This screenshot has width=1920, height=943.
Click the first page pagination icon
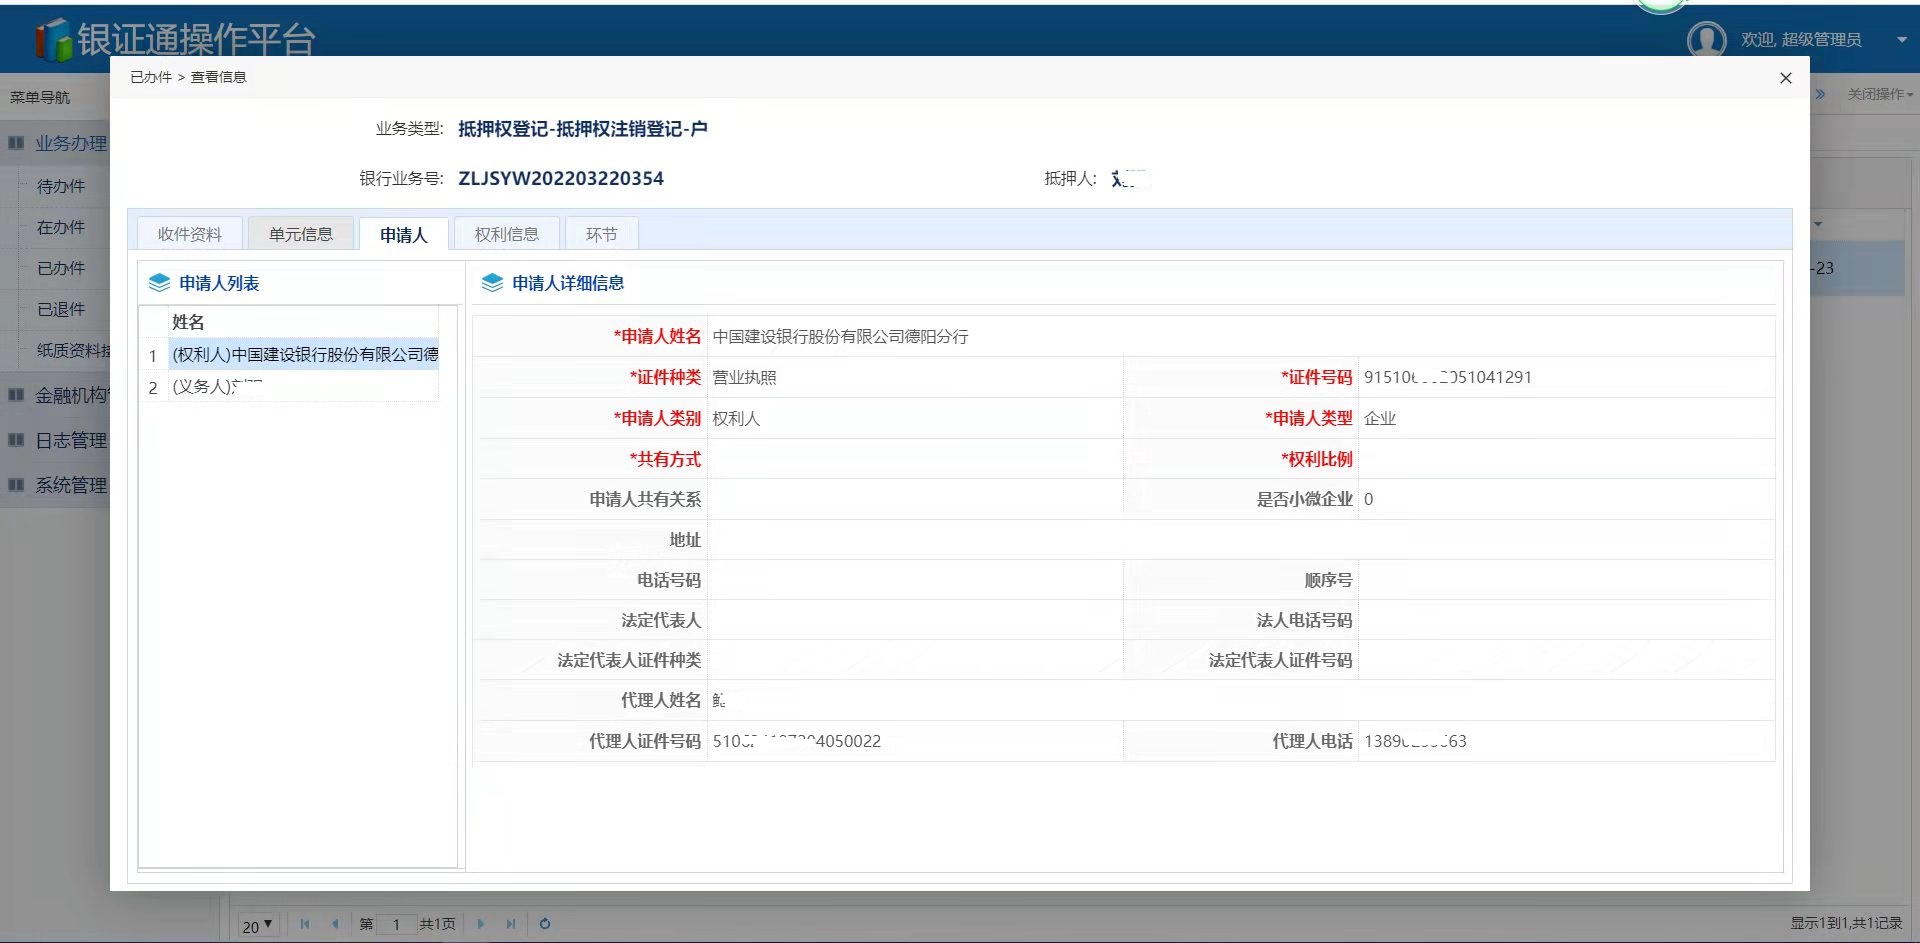click(305, 924)
